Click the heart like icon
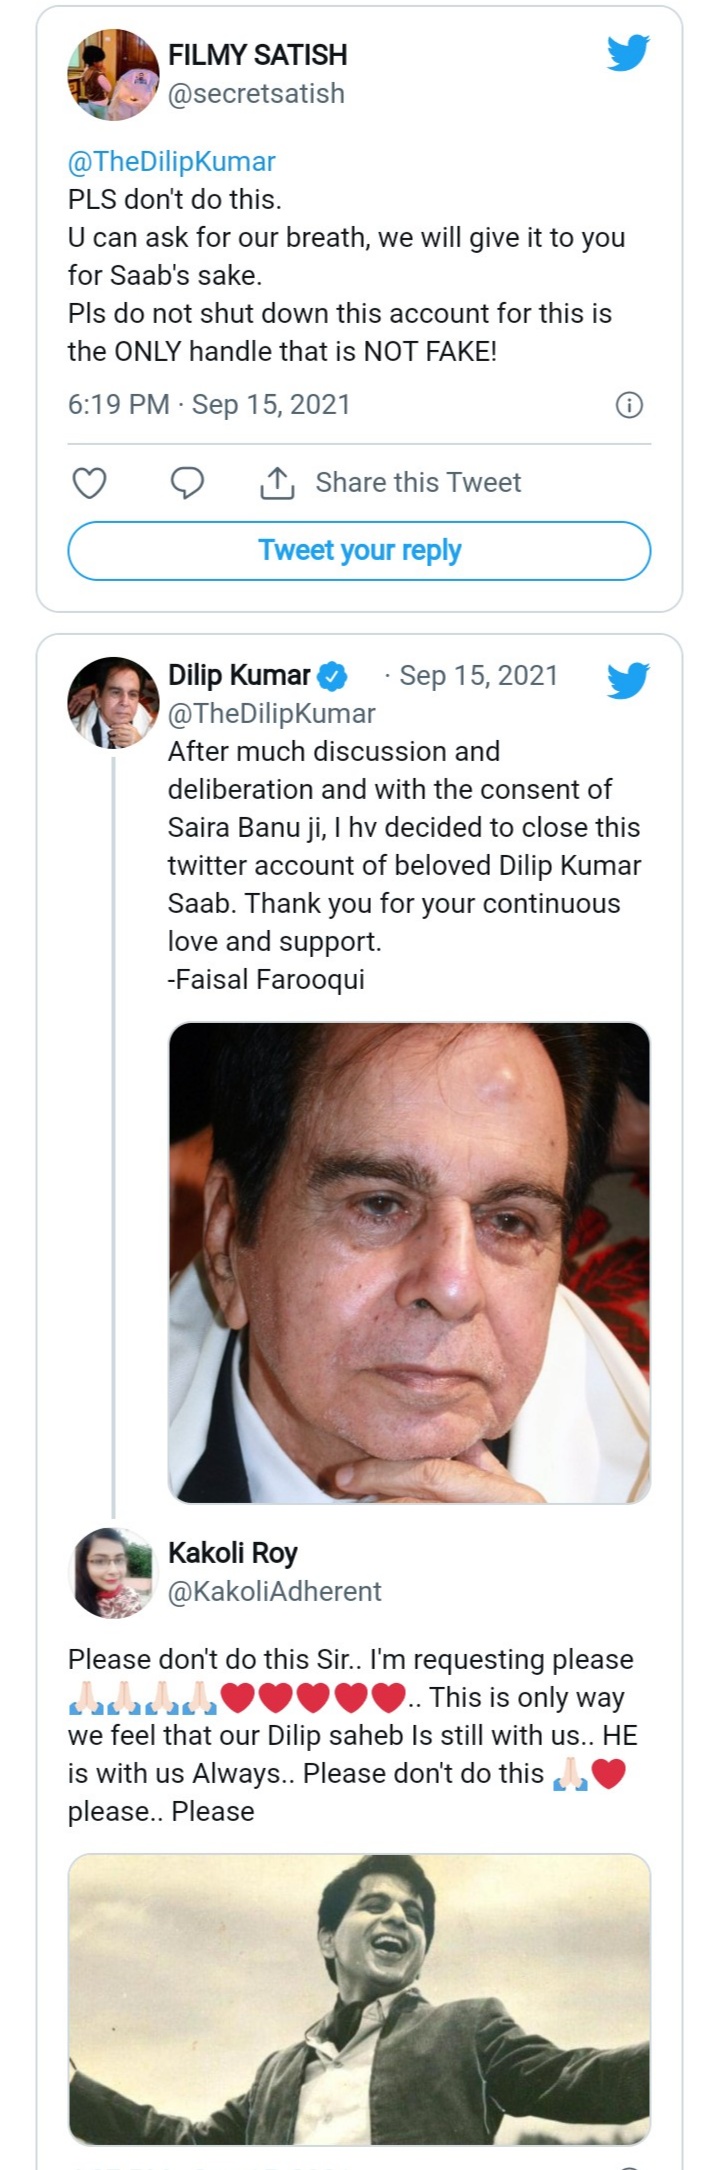The width and height of the screenshot is (719, 2170). point(90,483)
